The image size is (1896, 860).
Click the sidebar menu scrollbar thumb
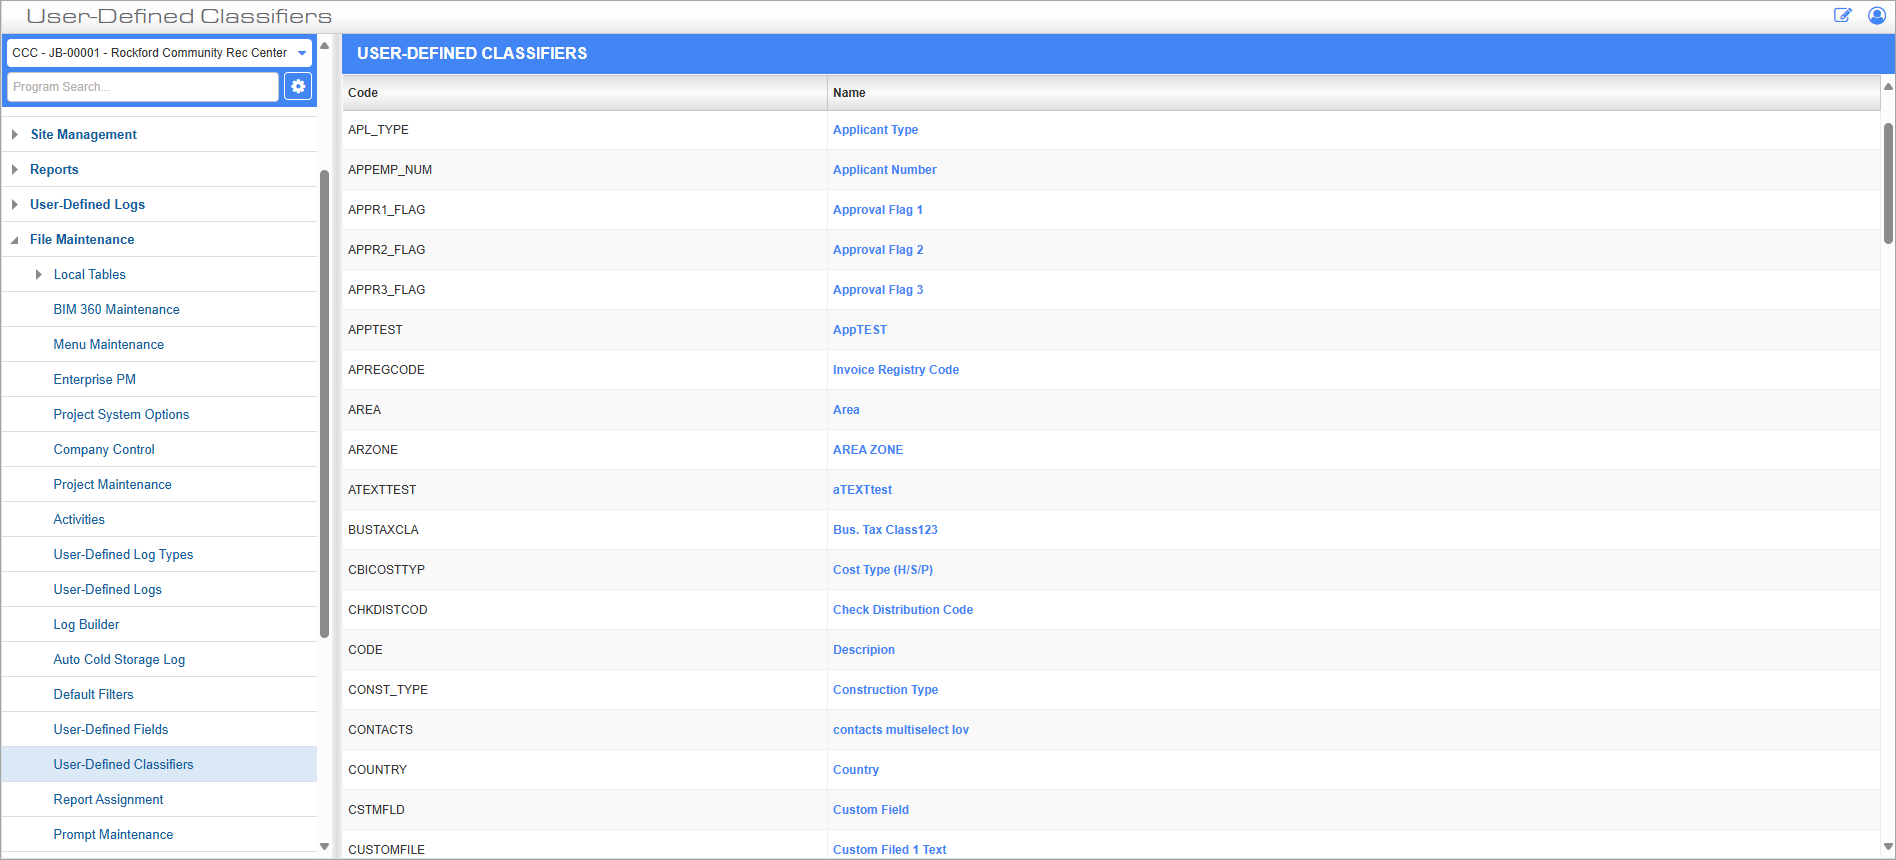[324, 404]
